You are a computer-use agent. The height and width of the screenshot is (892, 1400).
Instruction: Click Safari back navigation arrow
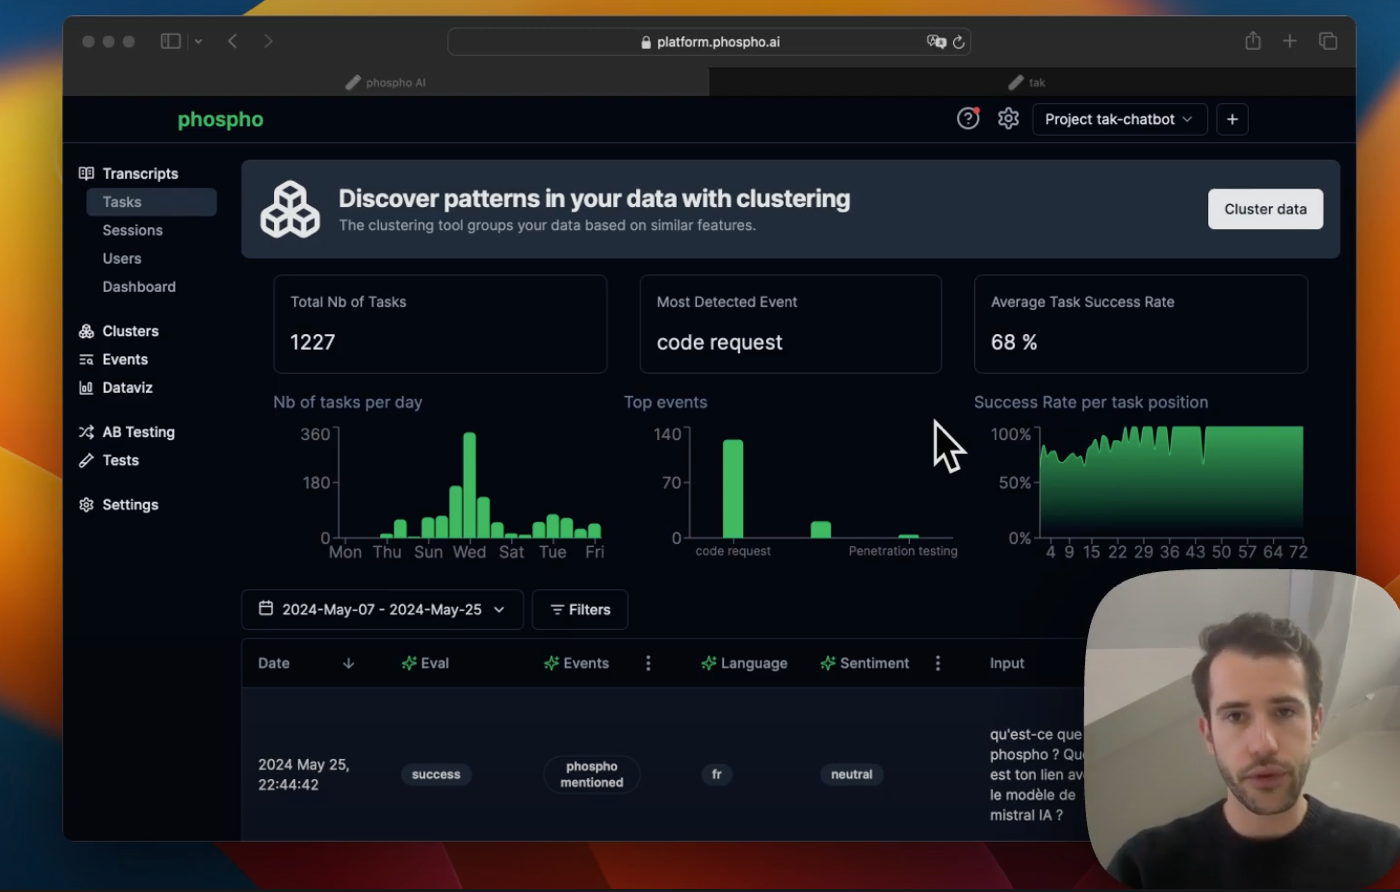232,41
